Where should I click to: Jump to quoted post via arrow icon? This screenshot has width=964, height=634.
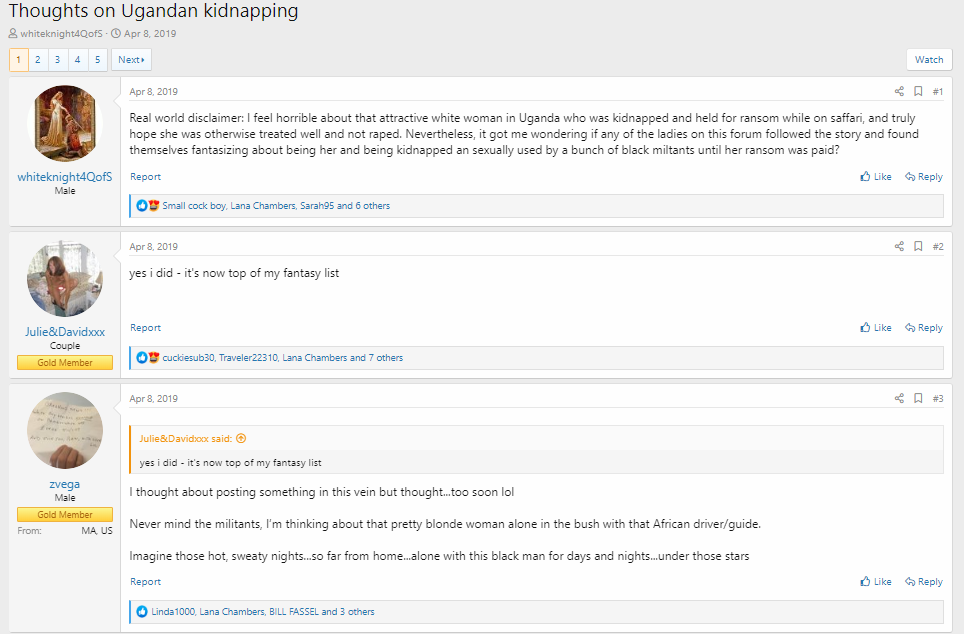pyautogui.click(x=241, y=438)
